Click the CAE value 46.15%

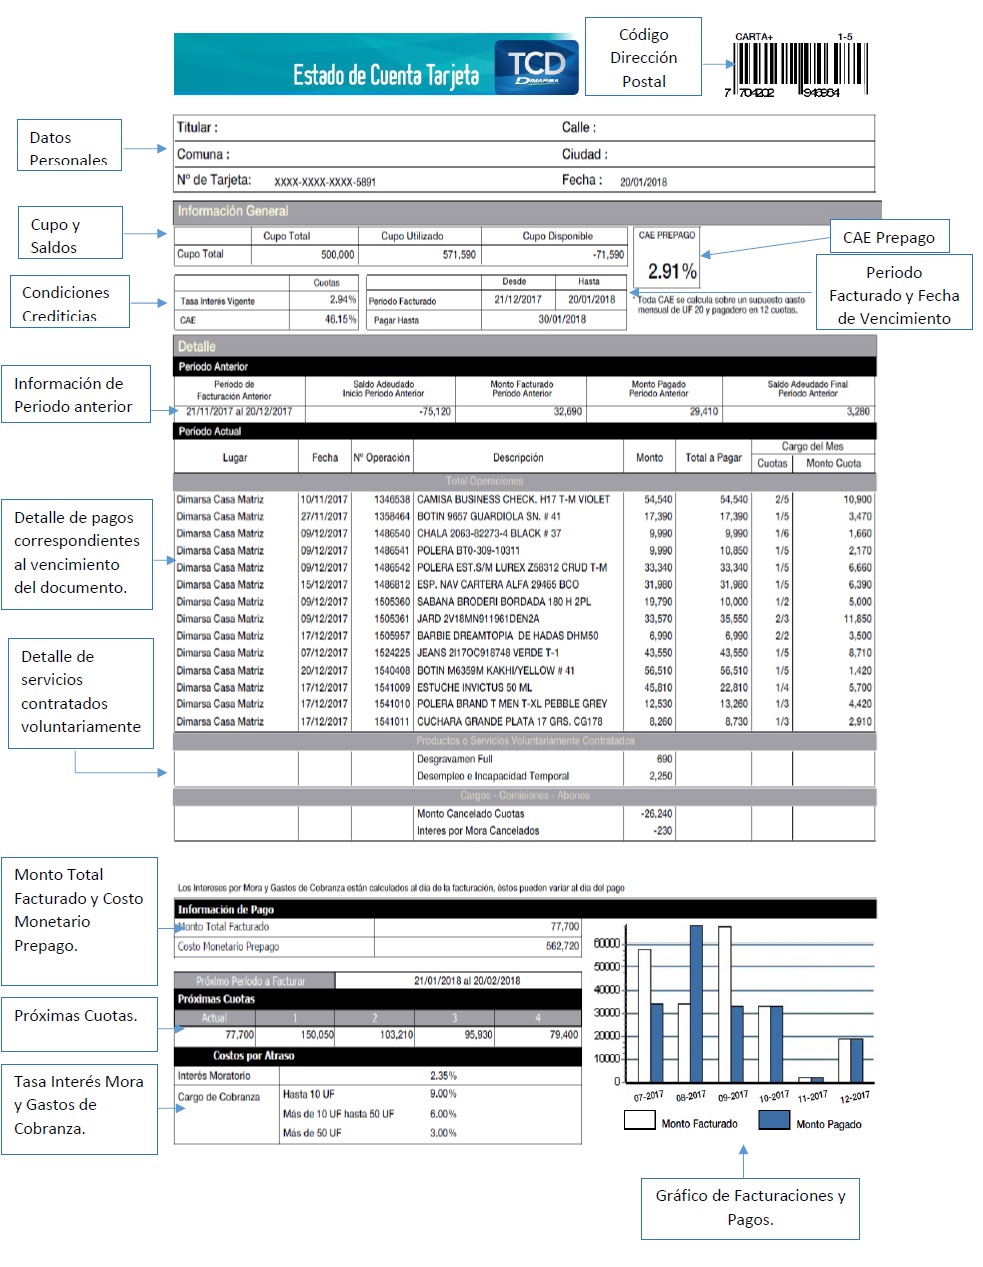click(340, 320)
